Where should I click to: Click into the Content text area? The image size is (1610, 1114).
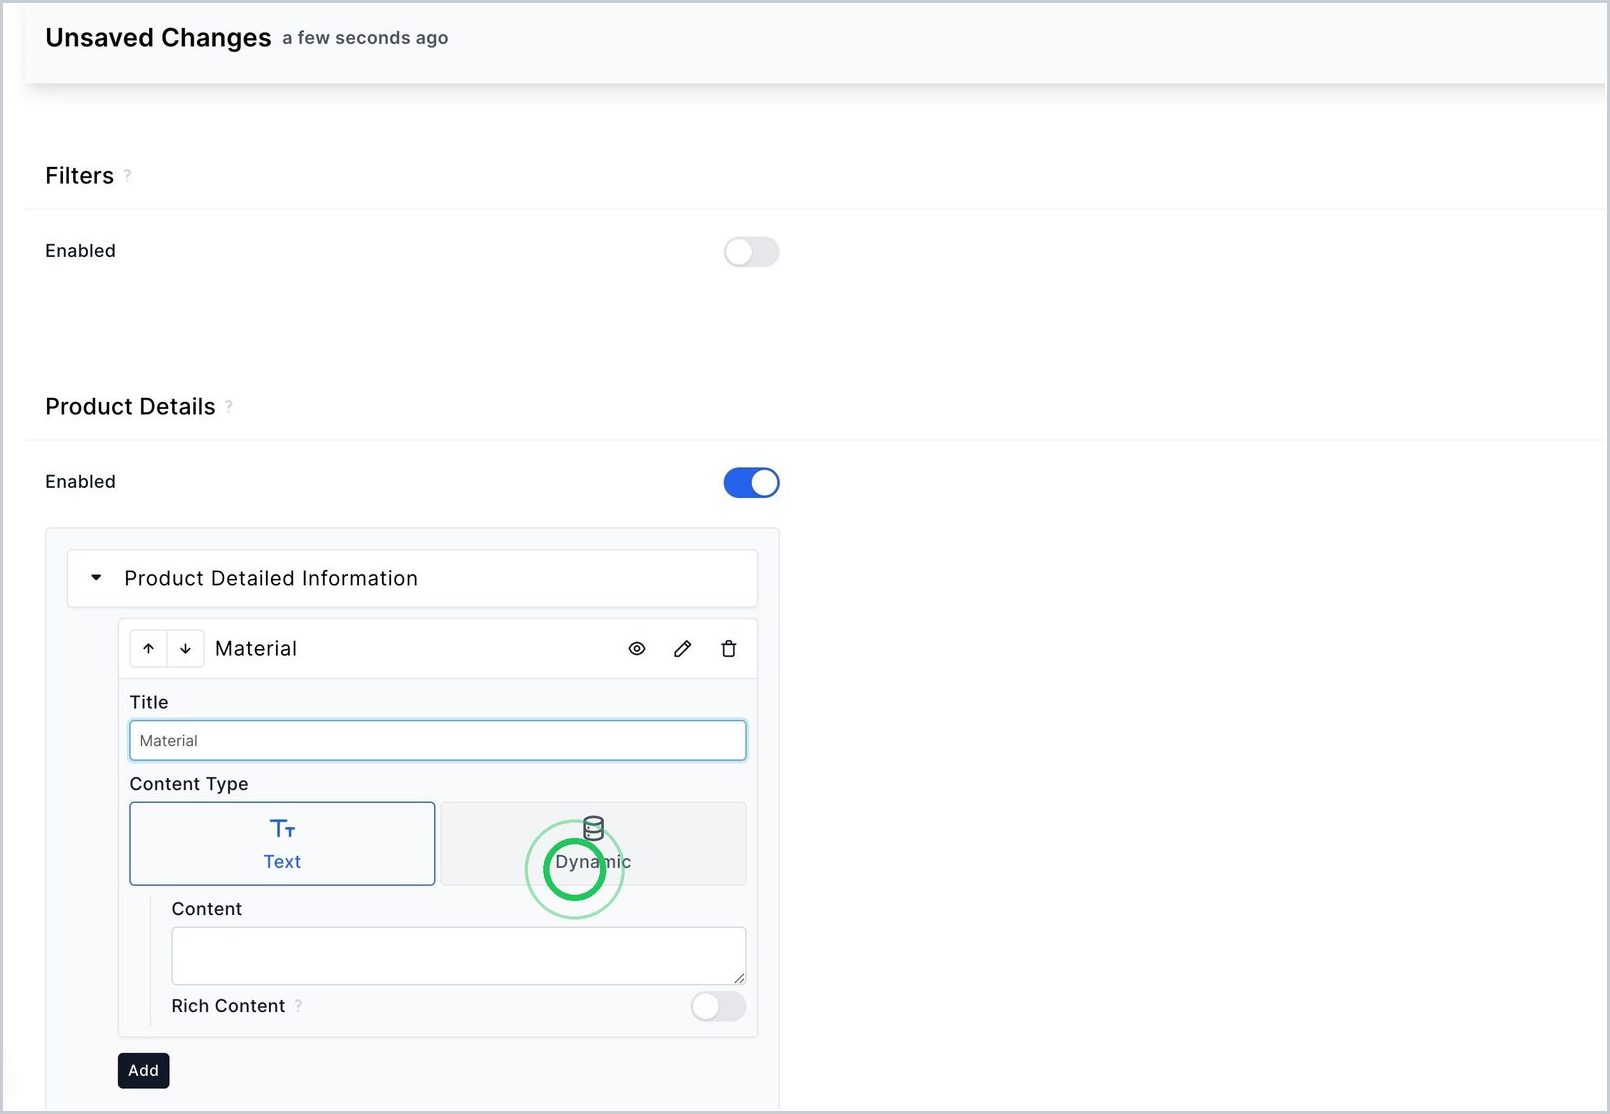pos(459,956)
